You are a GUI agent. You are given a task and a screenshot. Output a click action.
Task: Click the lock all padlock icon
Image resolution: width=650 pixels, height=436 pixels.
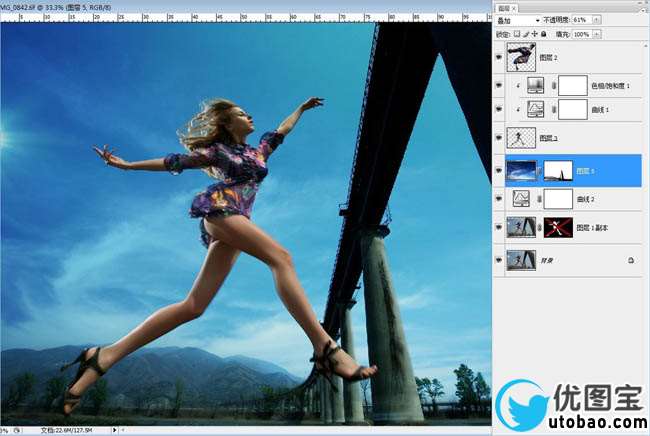[x=543, y=34]
